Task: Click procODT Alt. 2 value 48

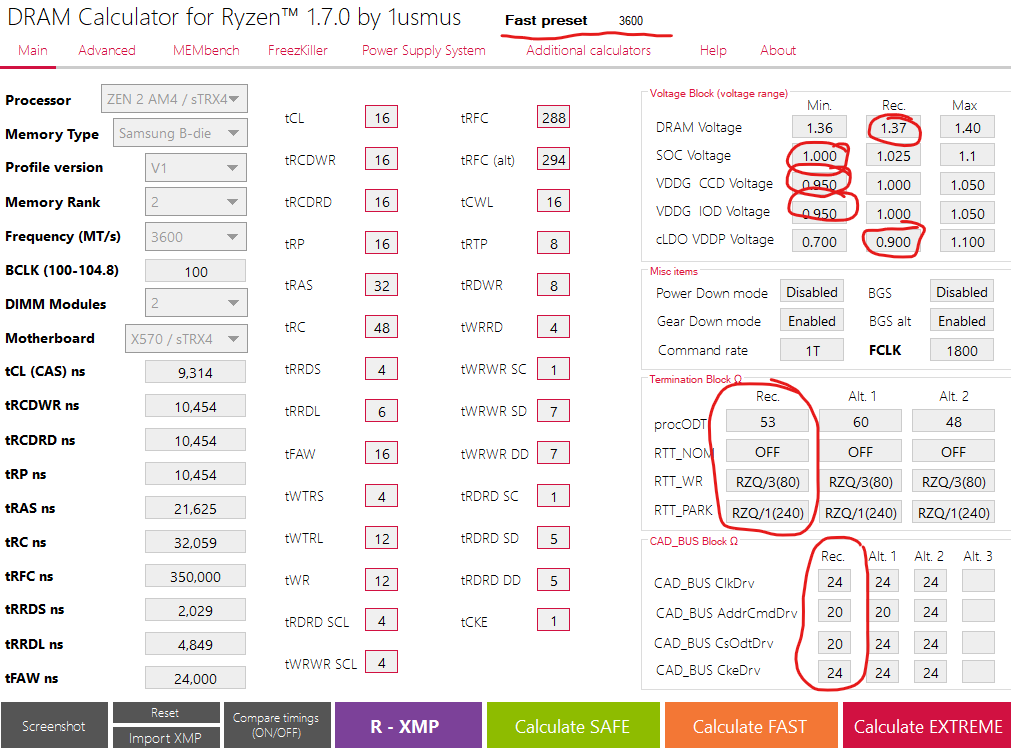Action: [x=953, y=422]
